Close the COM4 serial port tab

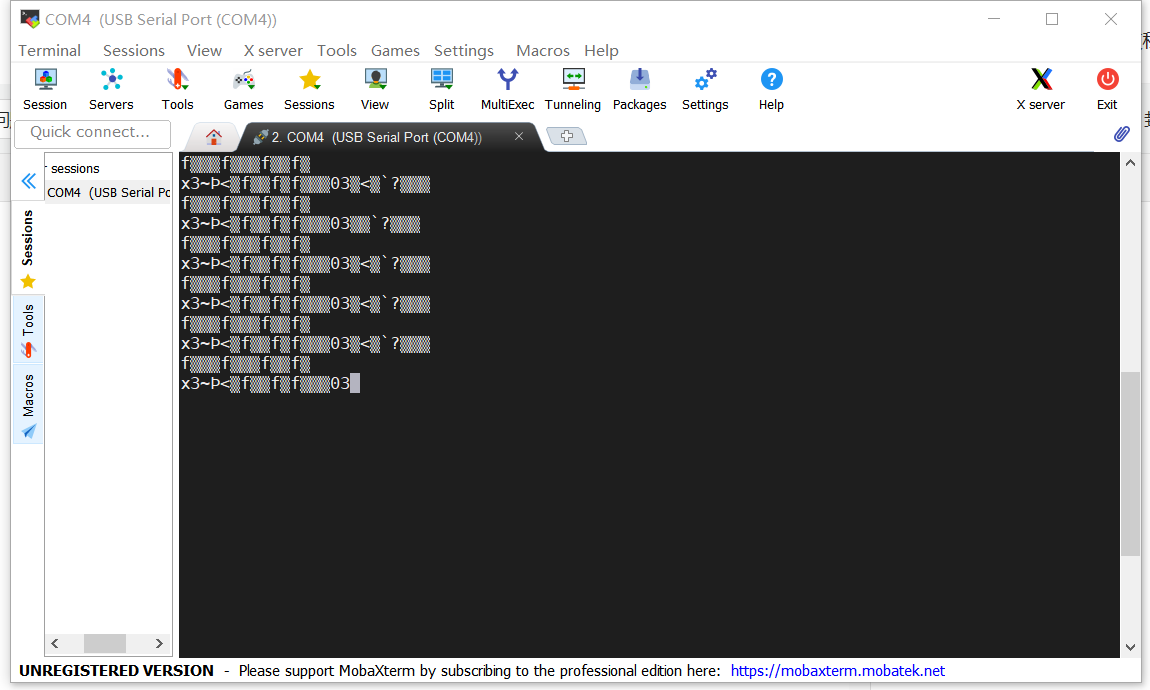coord(519,137)
